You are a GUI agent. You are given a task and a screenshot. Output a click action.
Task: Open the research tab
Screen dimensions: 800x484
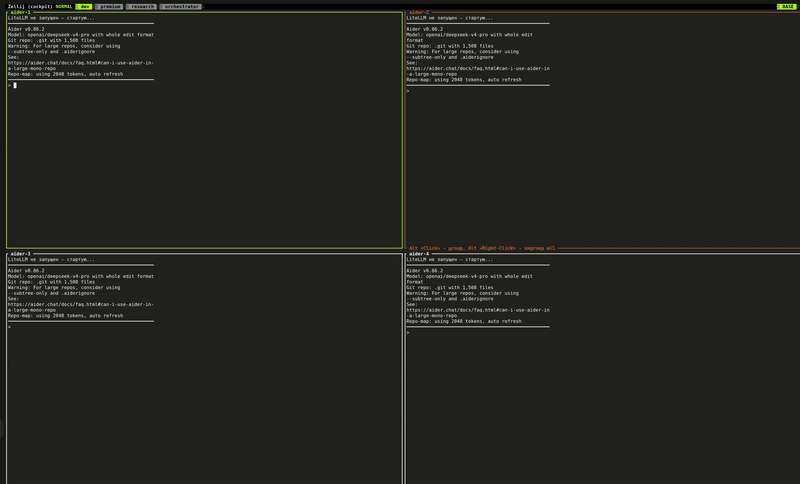141,7
